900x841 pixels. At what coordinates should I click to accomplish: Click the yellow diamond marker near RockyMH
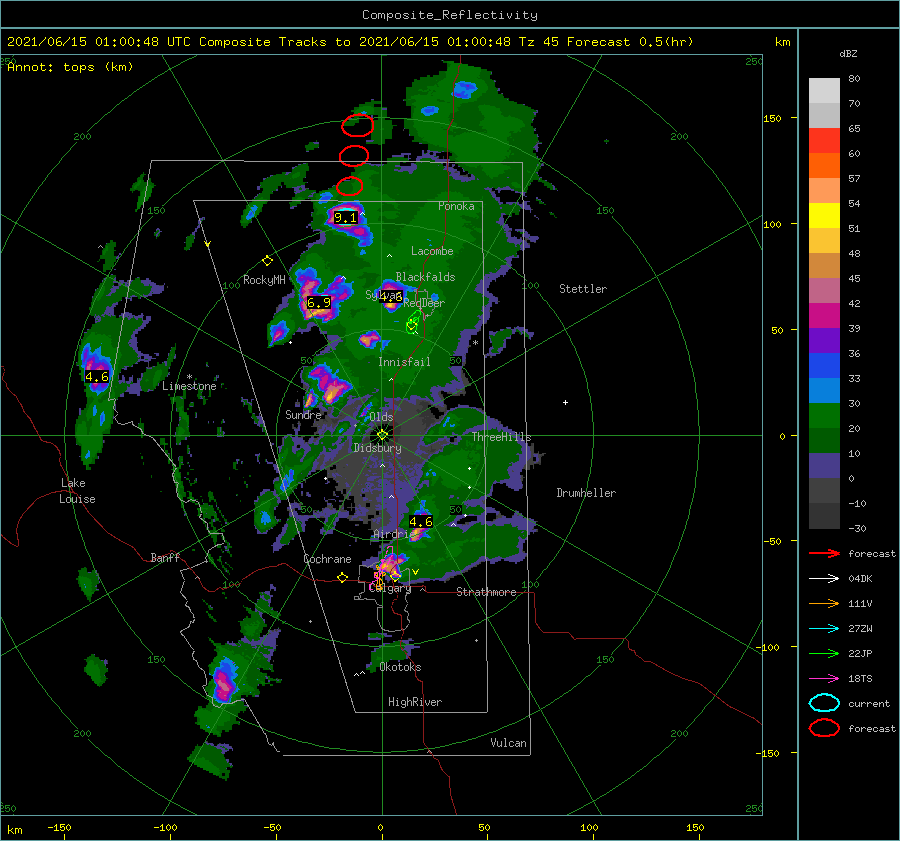(x=267, y=261)
